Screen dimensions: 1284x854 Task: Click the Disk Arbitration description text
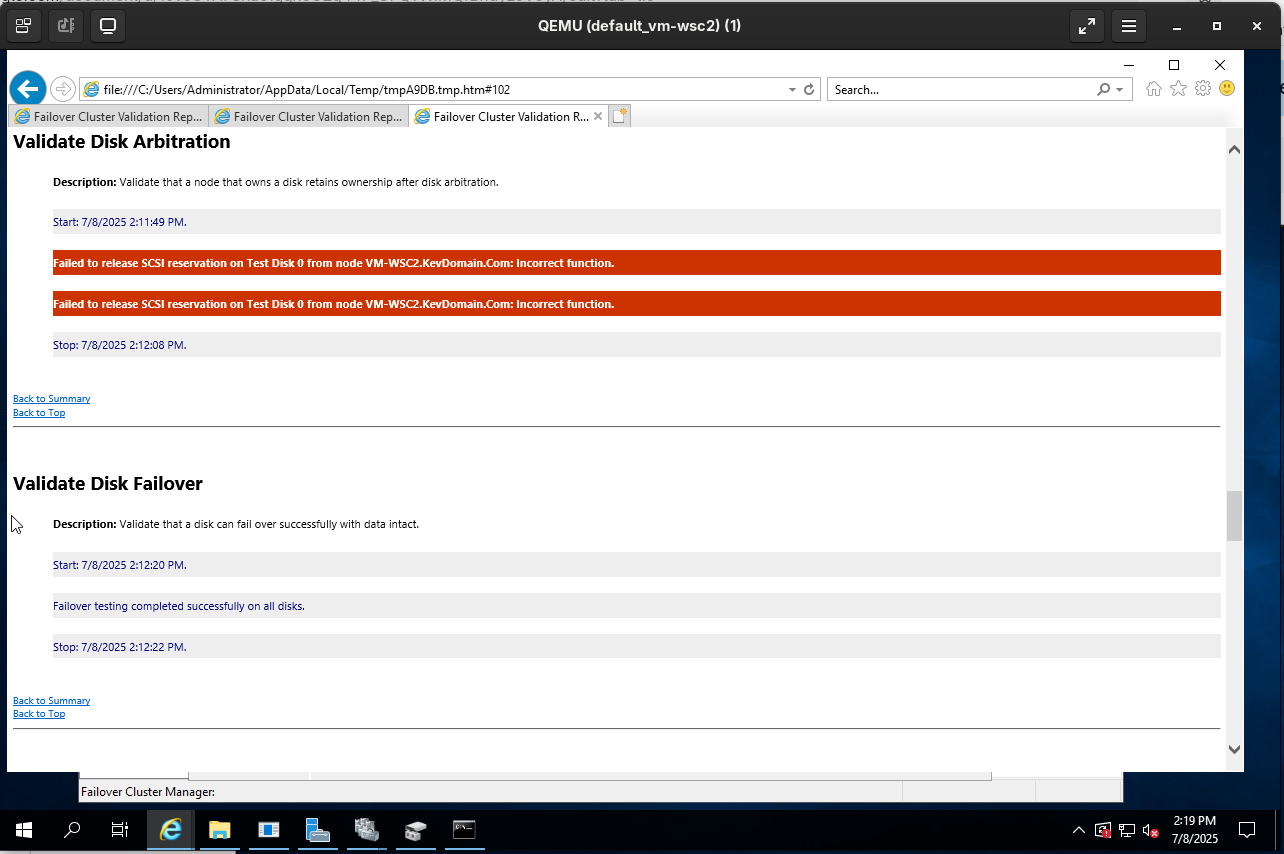click(x=276, y=183)
